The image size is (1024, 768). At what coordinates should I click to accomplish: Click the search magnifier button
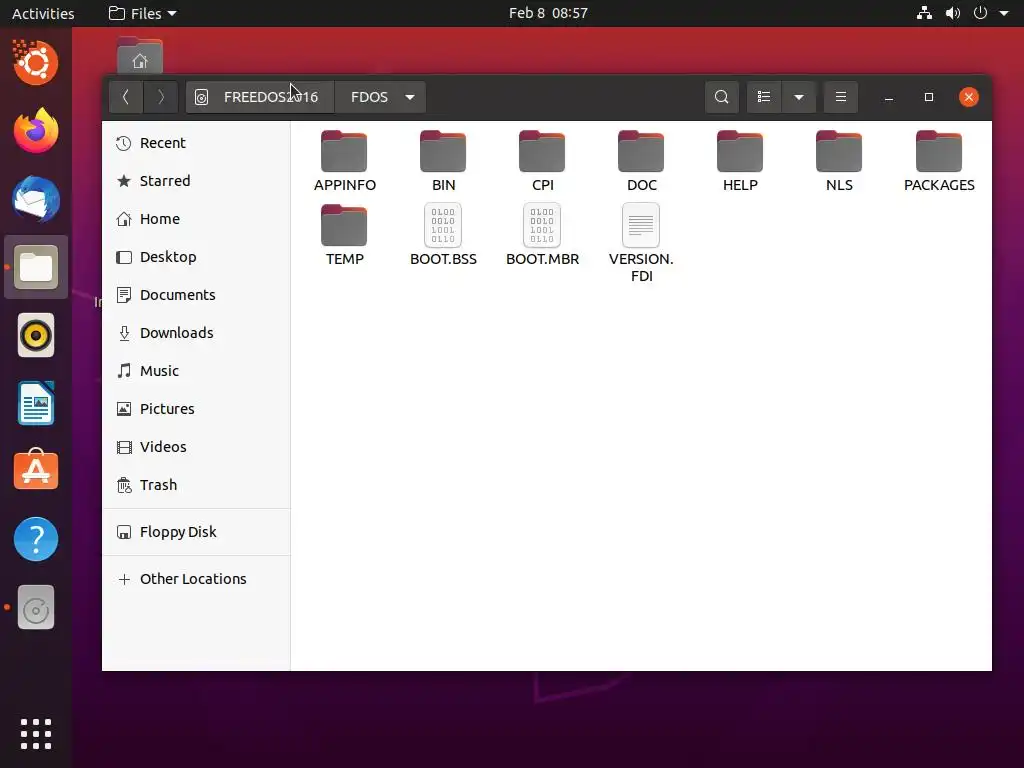click(722, 97)
